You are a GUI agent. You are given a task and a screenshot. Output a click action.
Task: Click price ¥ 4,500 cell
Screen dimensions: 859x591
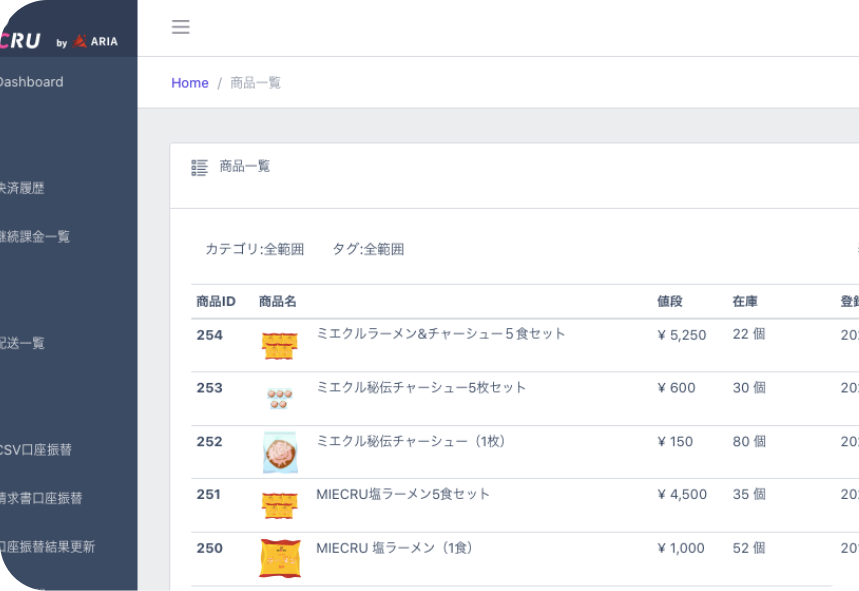(x=682, y=494)
